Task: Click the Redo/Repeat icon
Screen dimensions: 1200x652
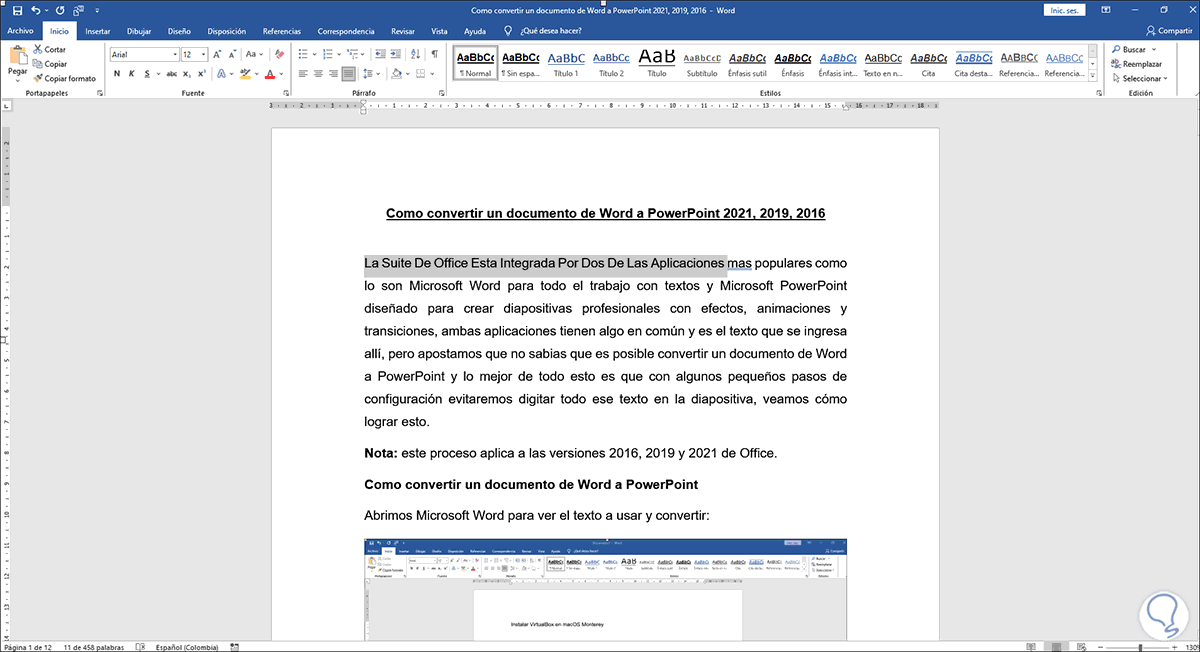Action: [60, 11]
